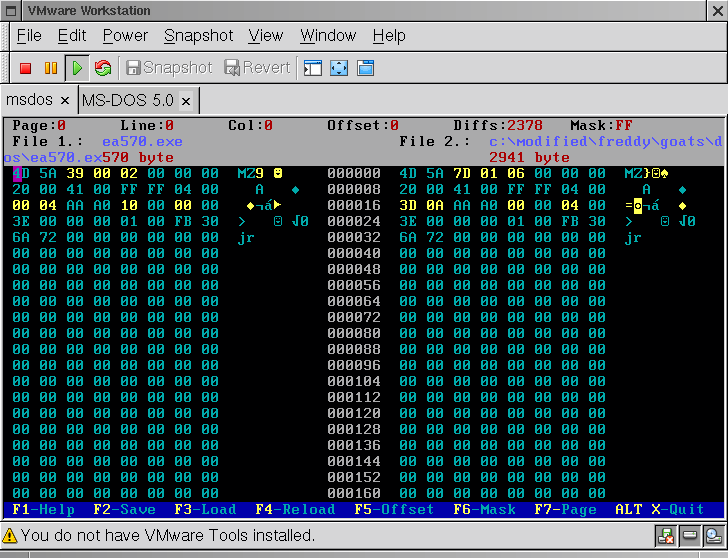The image size is (728, 558).
Task: Click the offset label 000016
Action: coord(354,205)
